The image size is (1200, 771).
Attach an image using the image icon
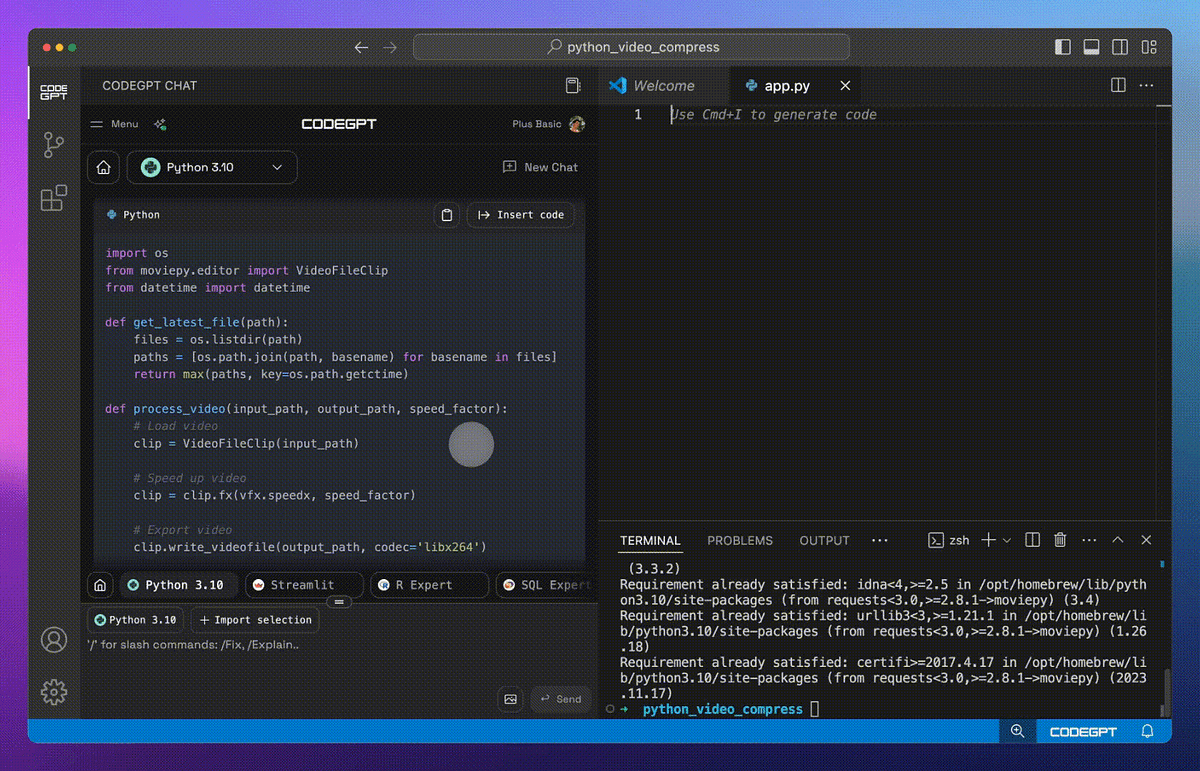tap(511, 699)
